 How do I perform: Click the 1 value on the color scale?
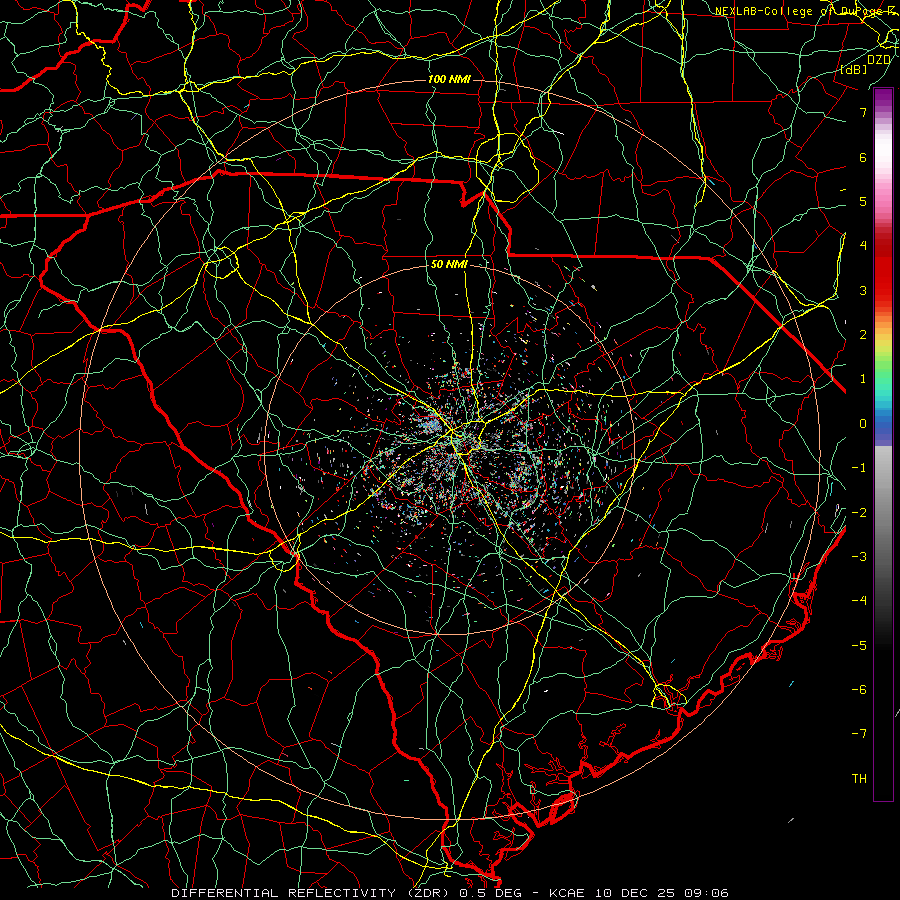(x=863, y=379)
